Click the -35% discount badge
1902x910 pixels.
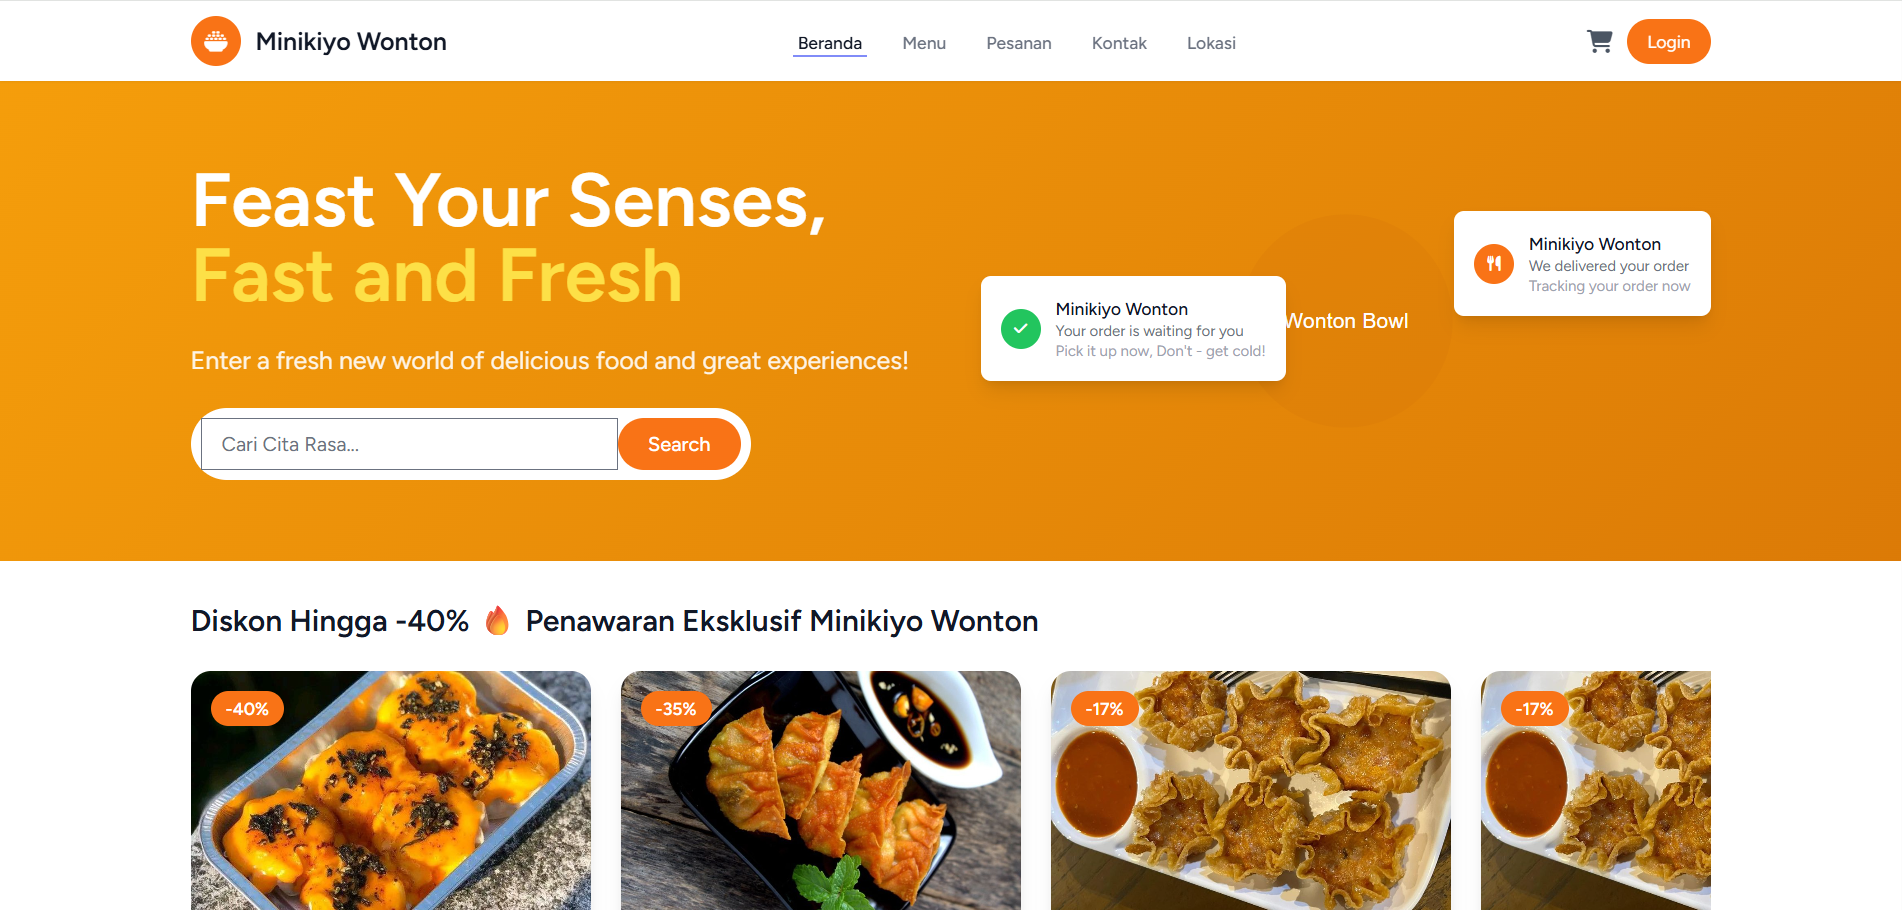[676, 709]
